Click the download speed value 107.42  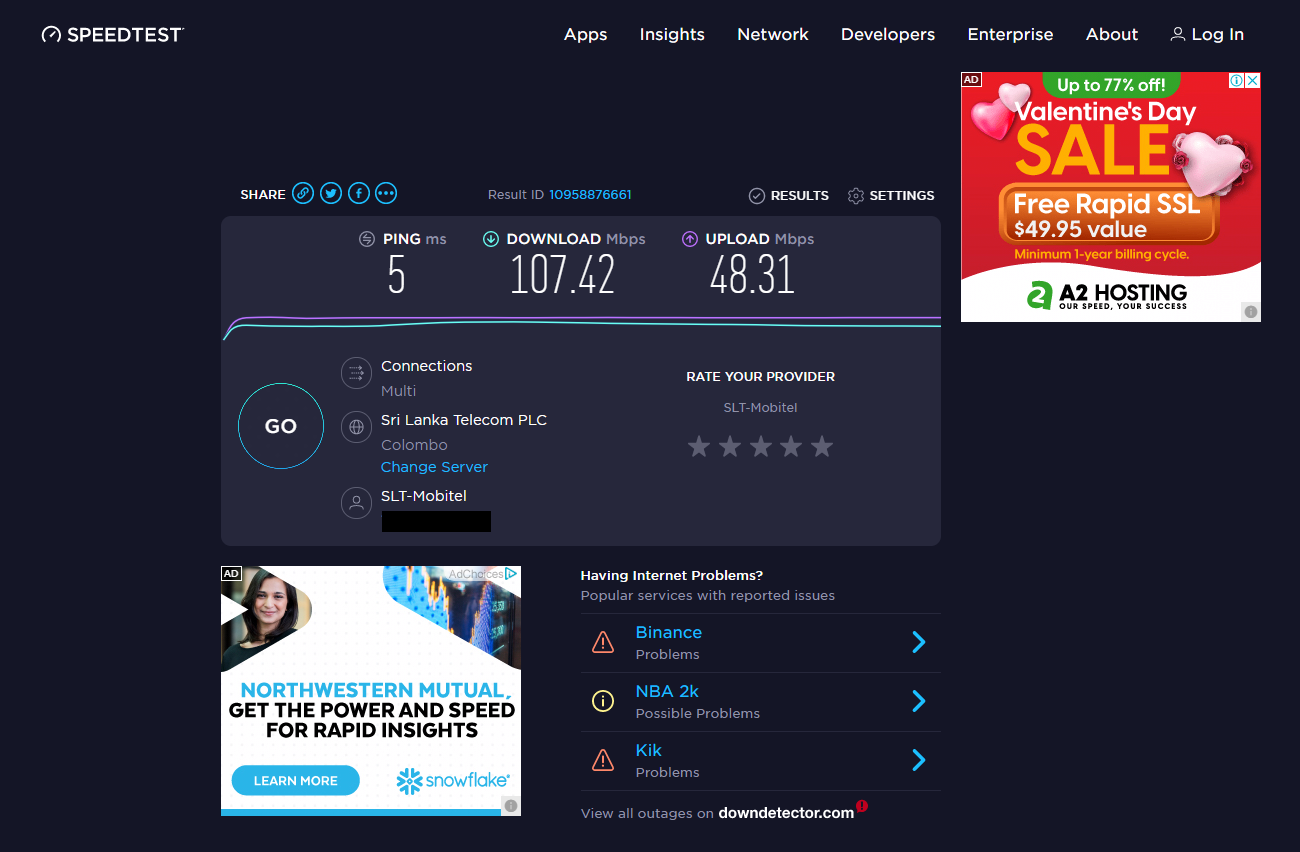click(x=562, y=274)
